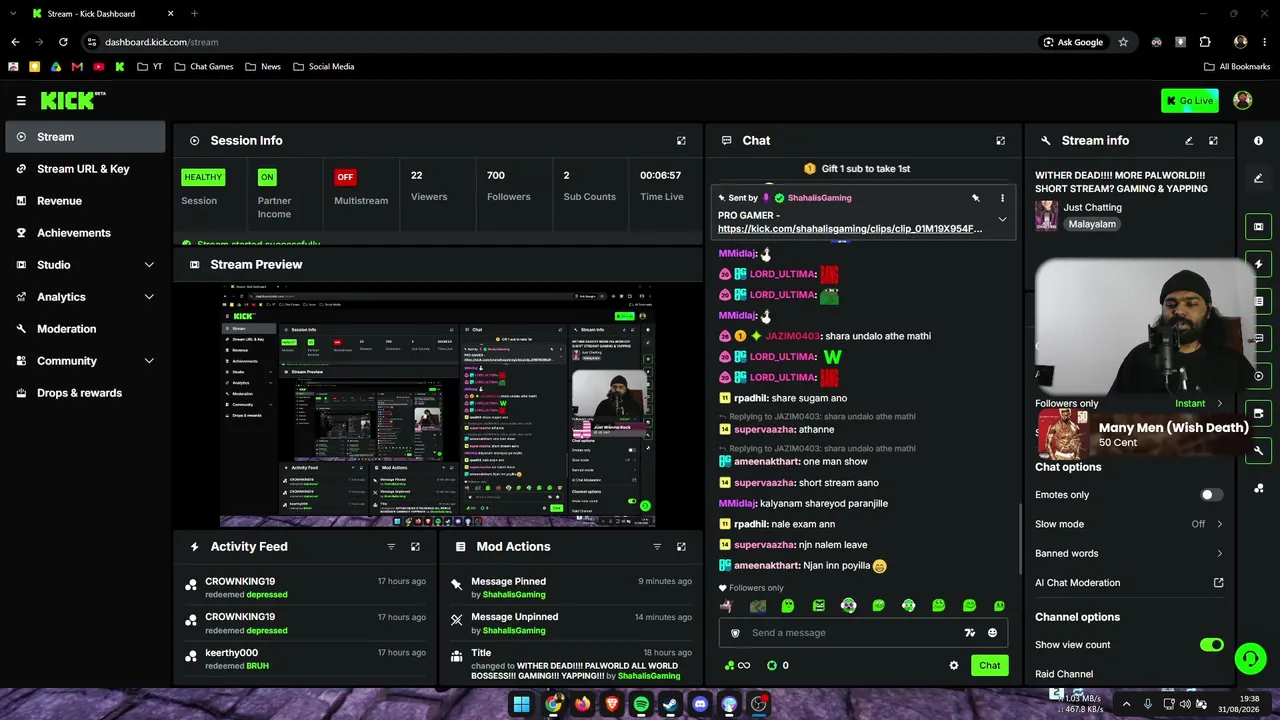Toggle the wrench widget in right rail

click(1258, 451)
